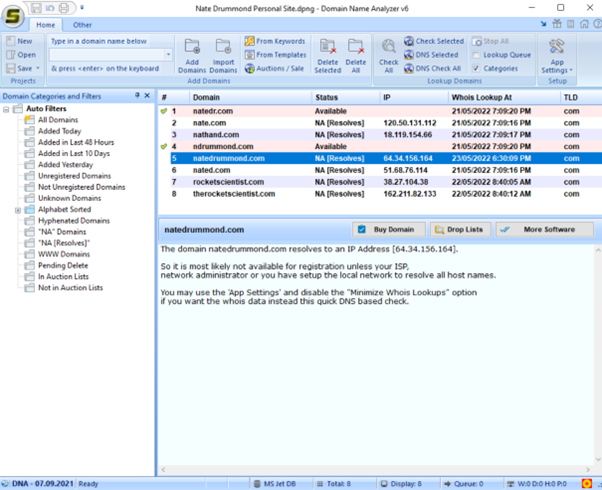Select the Added Today filter
This screenshot has width=602, height=490.
(60, 131)
